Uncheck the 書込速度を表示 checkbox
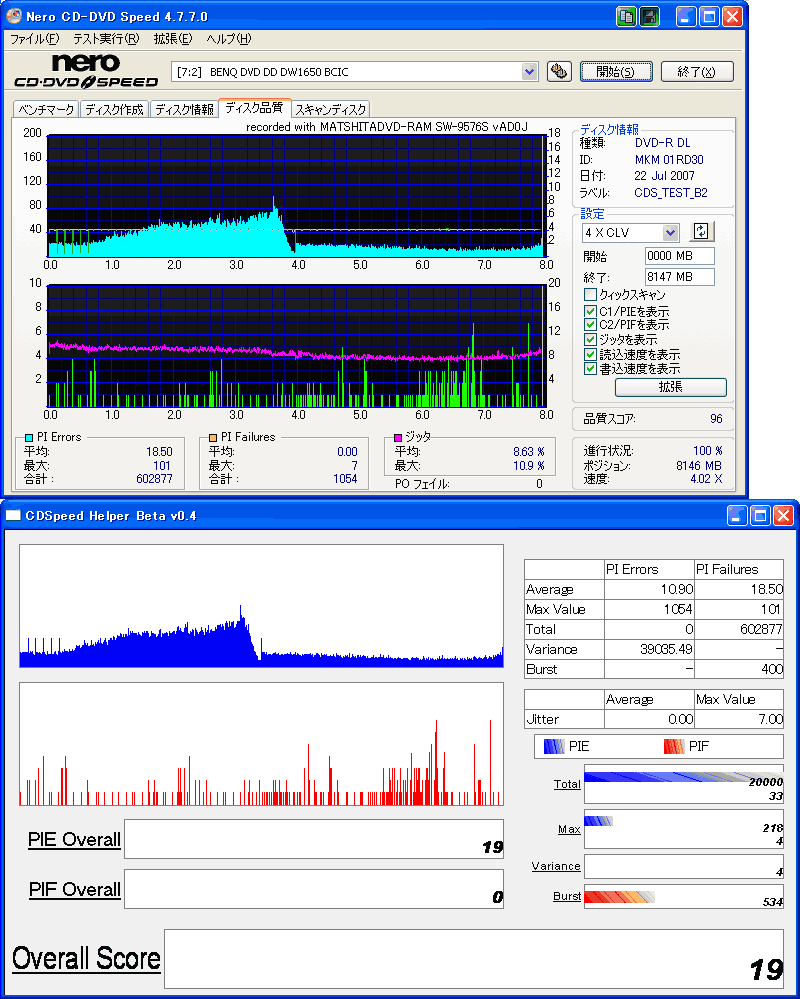Viewport: 800px width, 999px height. pyautogui.click(x=590, y=368)
